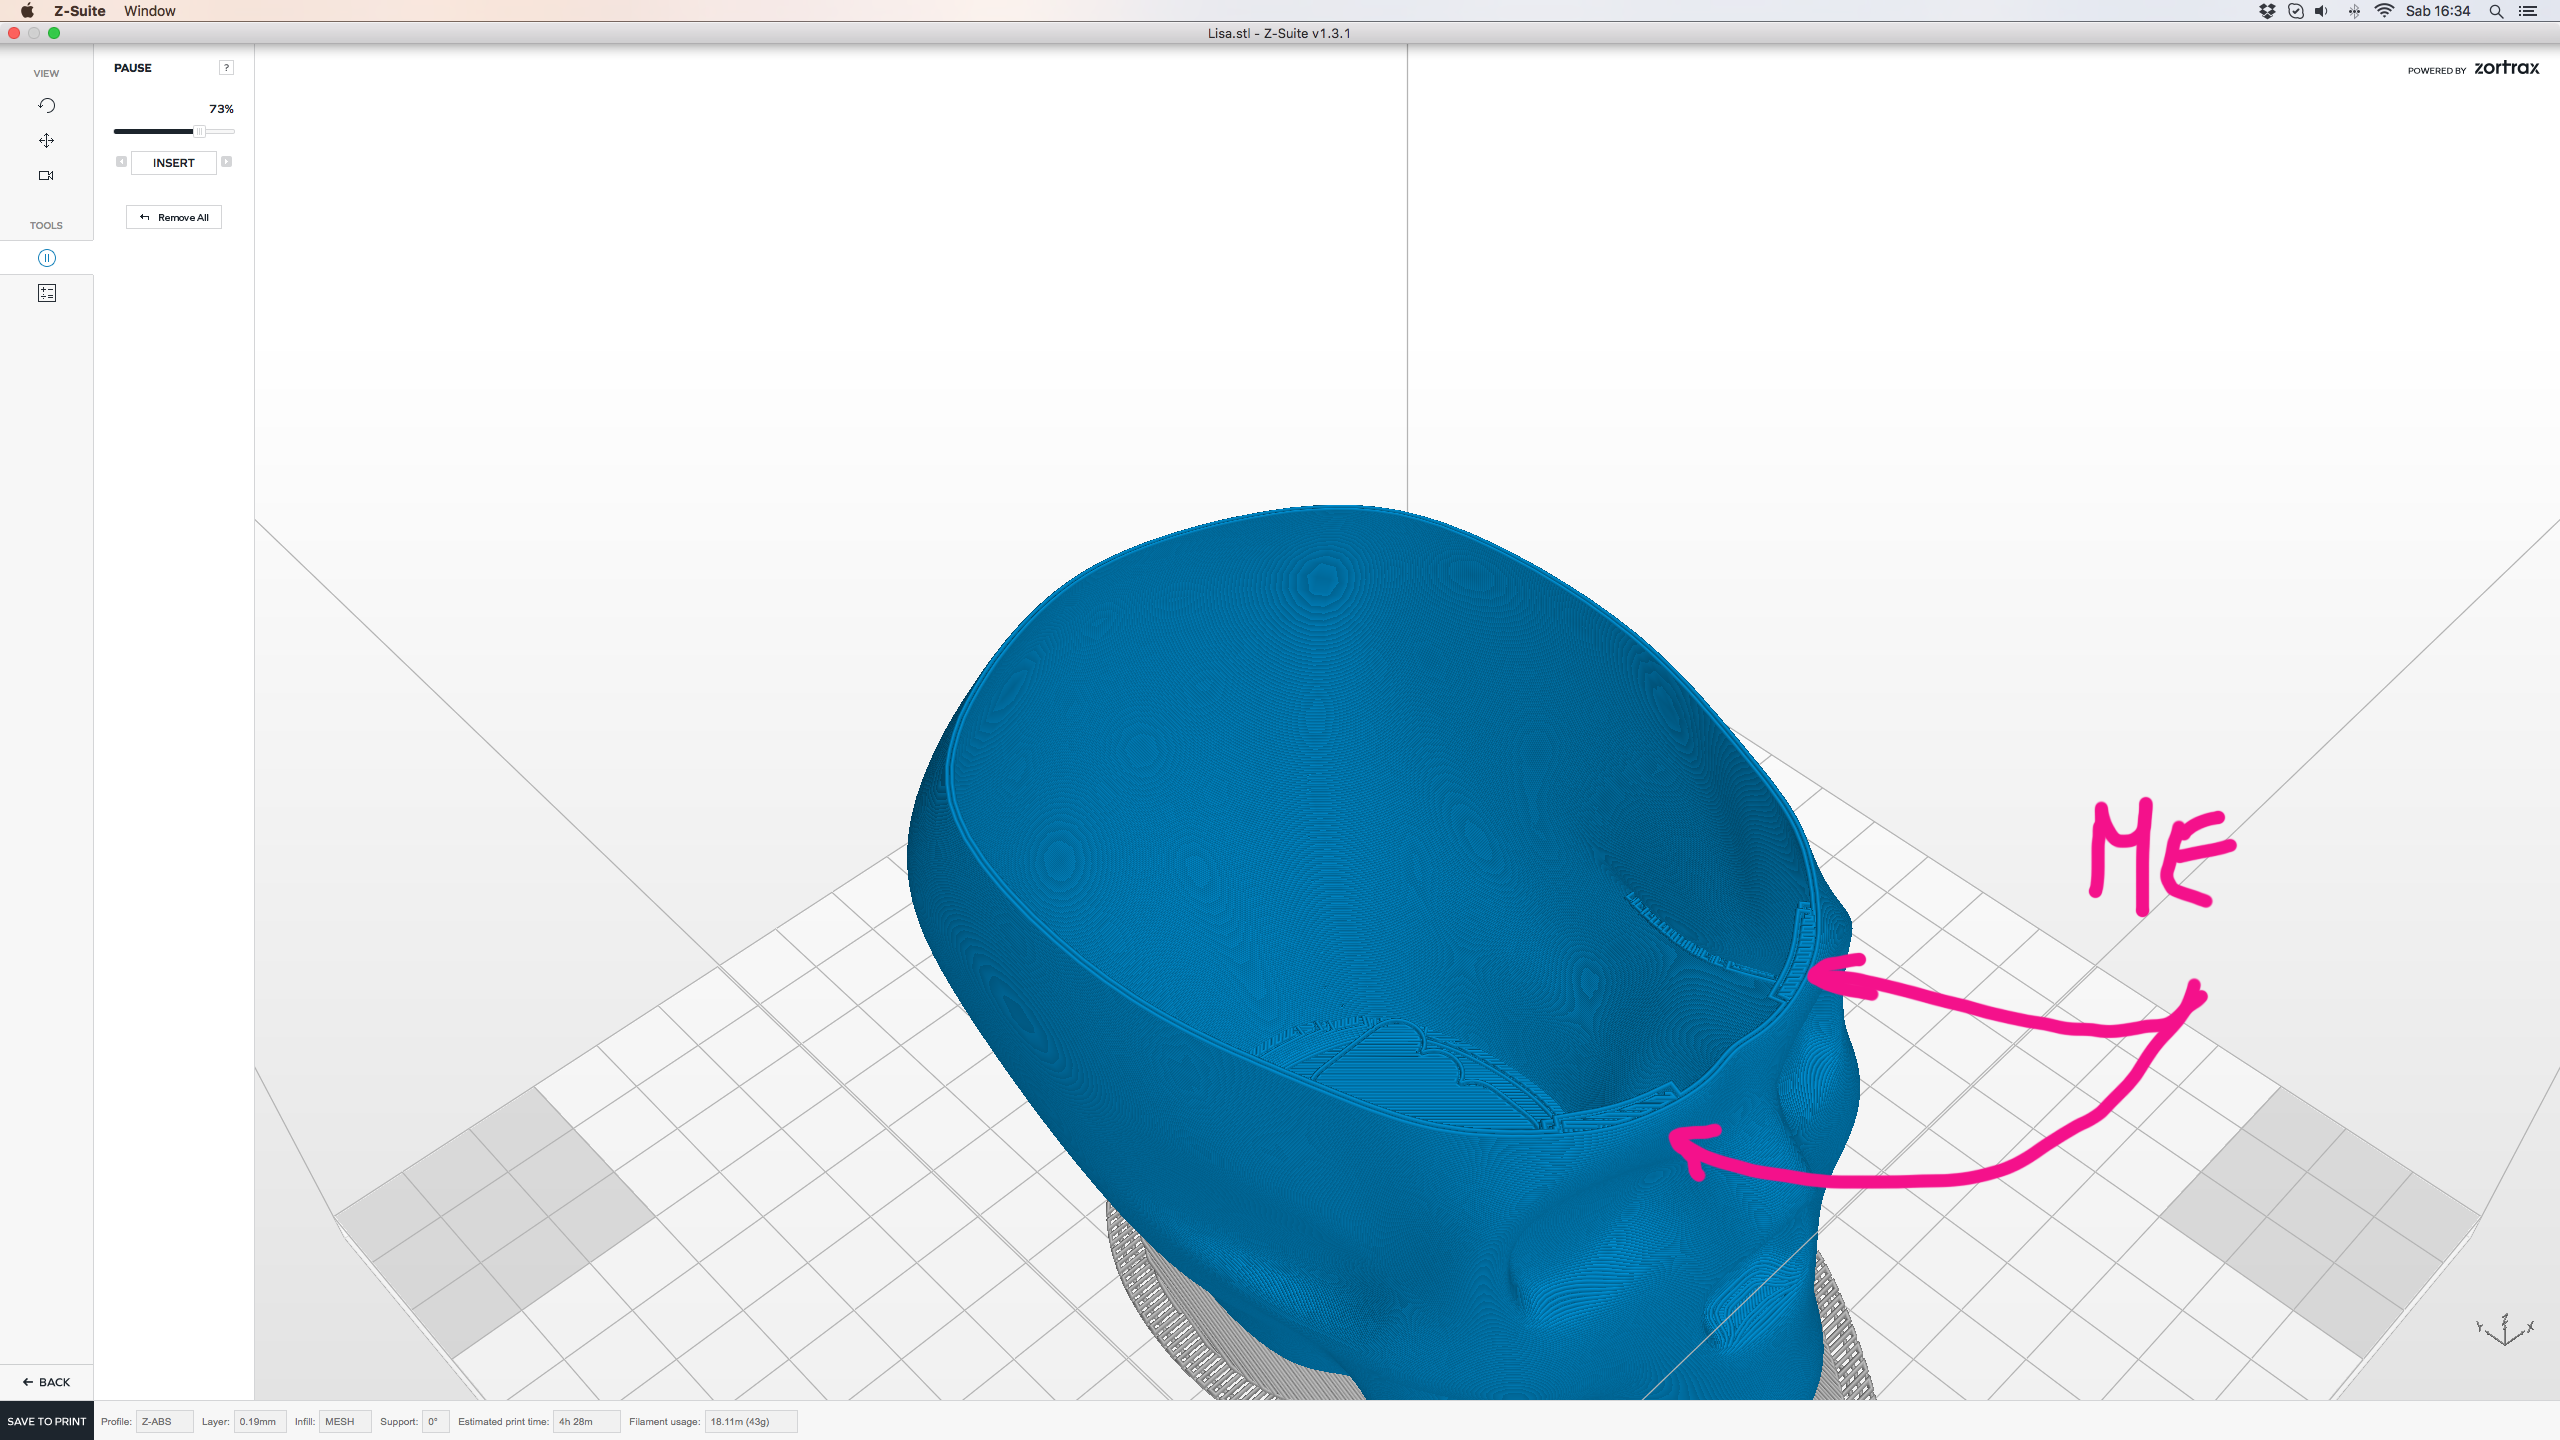Click the camera view icon

click(x=46, y=176)
